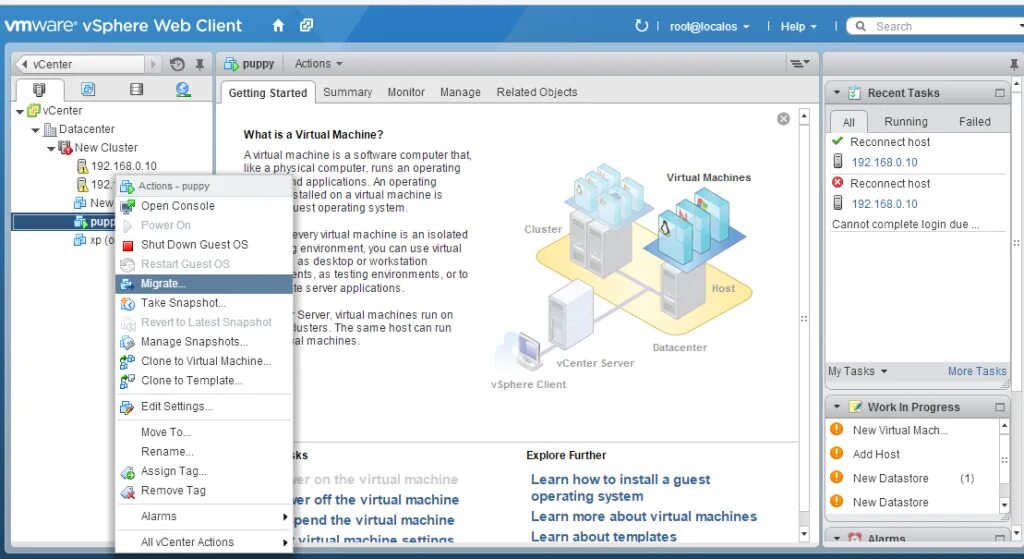Select Move To in the context menu
The height and width of the screenshot is (559, 1024).
[x=204, y=432]
